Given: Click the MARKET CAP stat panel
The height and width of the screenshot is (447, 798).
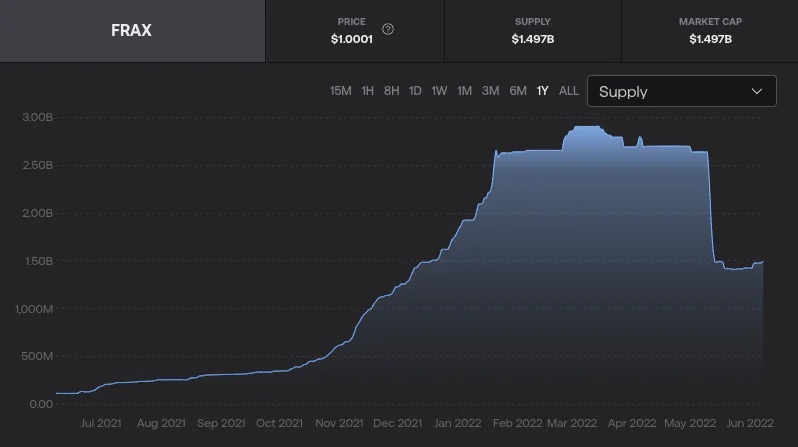Looking at the screenshot, I should click(710, 31).
